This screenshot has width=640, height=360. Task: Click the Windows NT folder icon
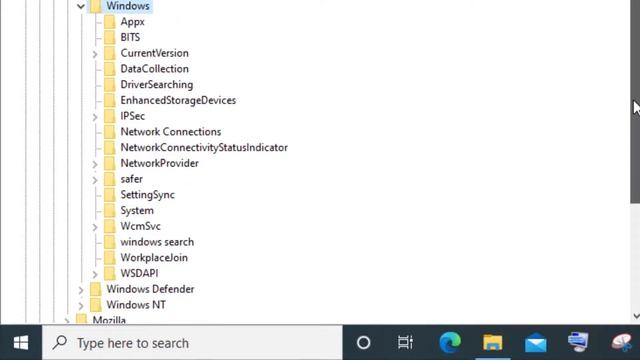[96, 305]
